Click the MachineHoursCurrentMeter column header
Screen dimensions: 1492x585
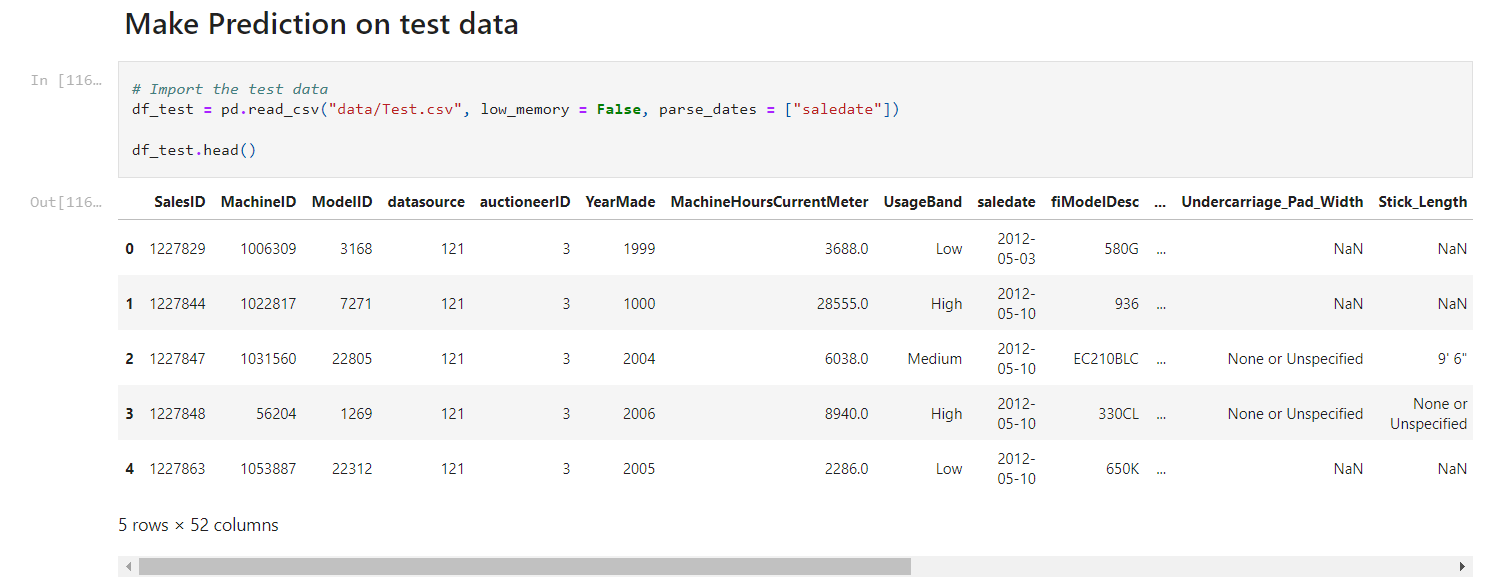769,201
